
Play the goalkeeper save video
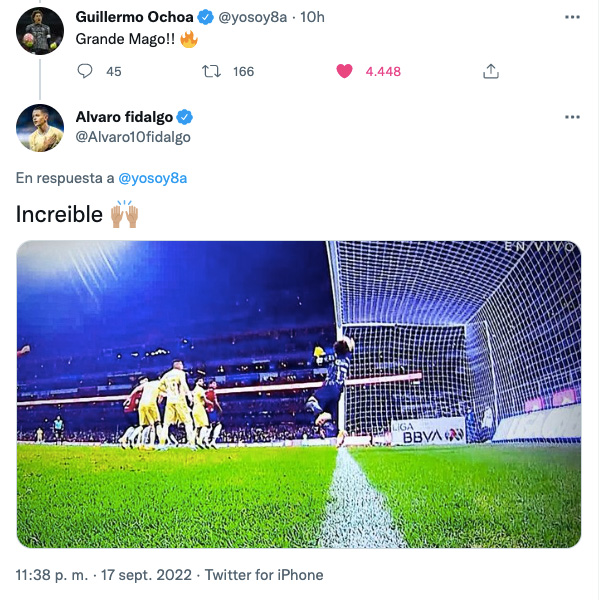click(x=299, y=394)
